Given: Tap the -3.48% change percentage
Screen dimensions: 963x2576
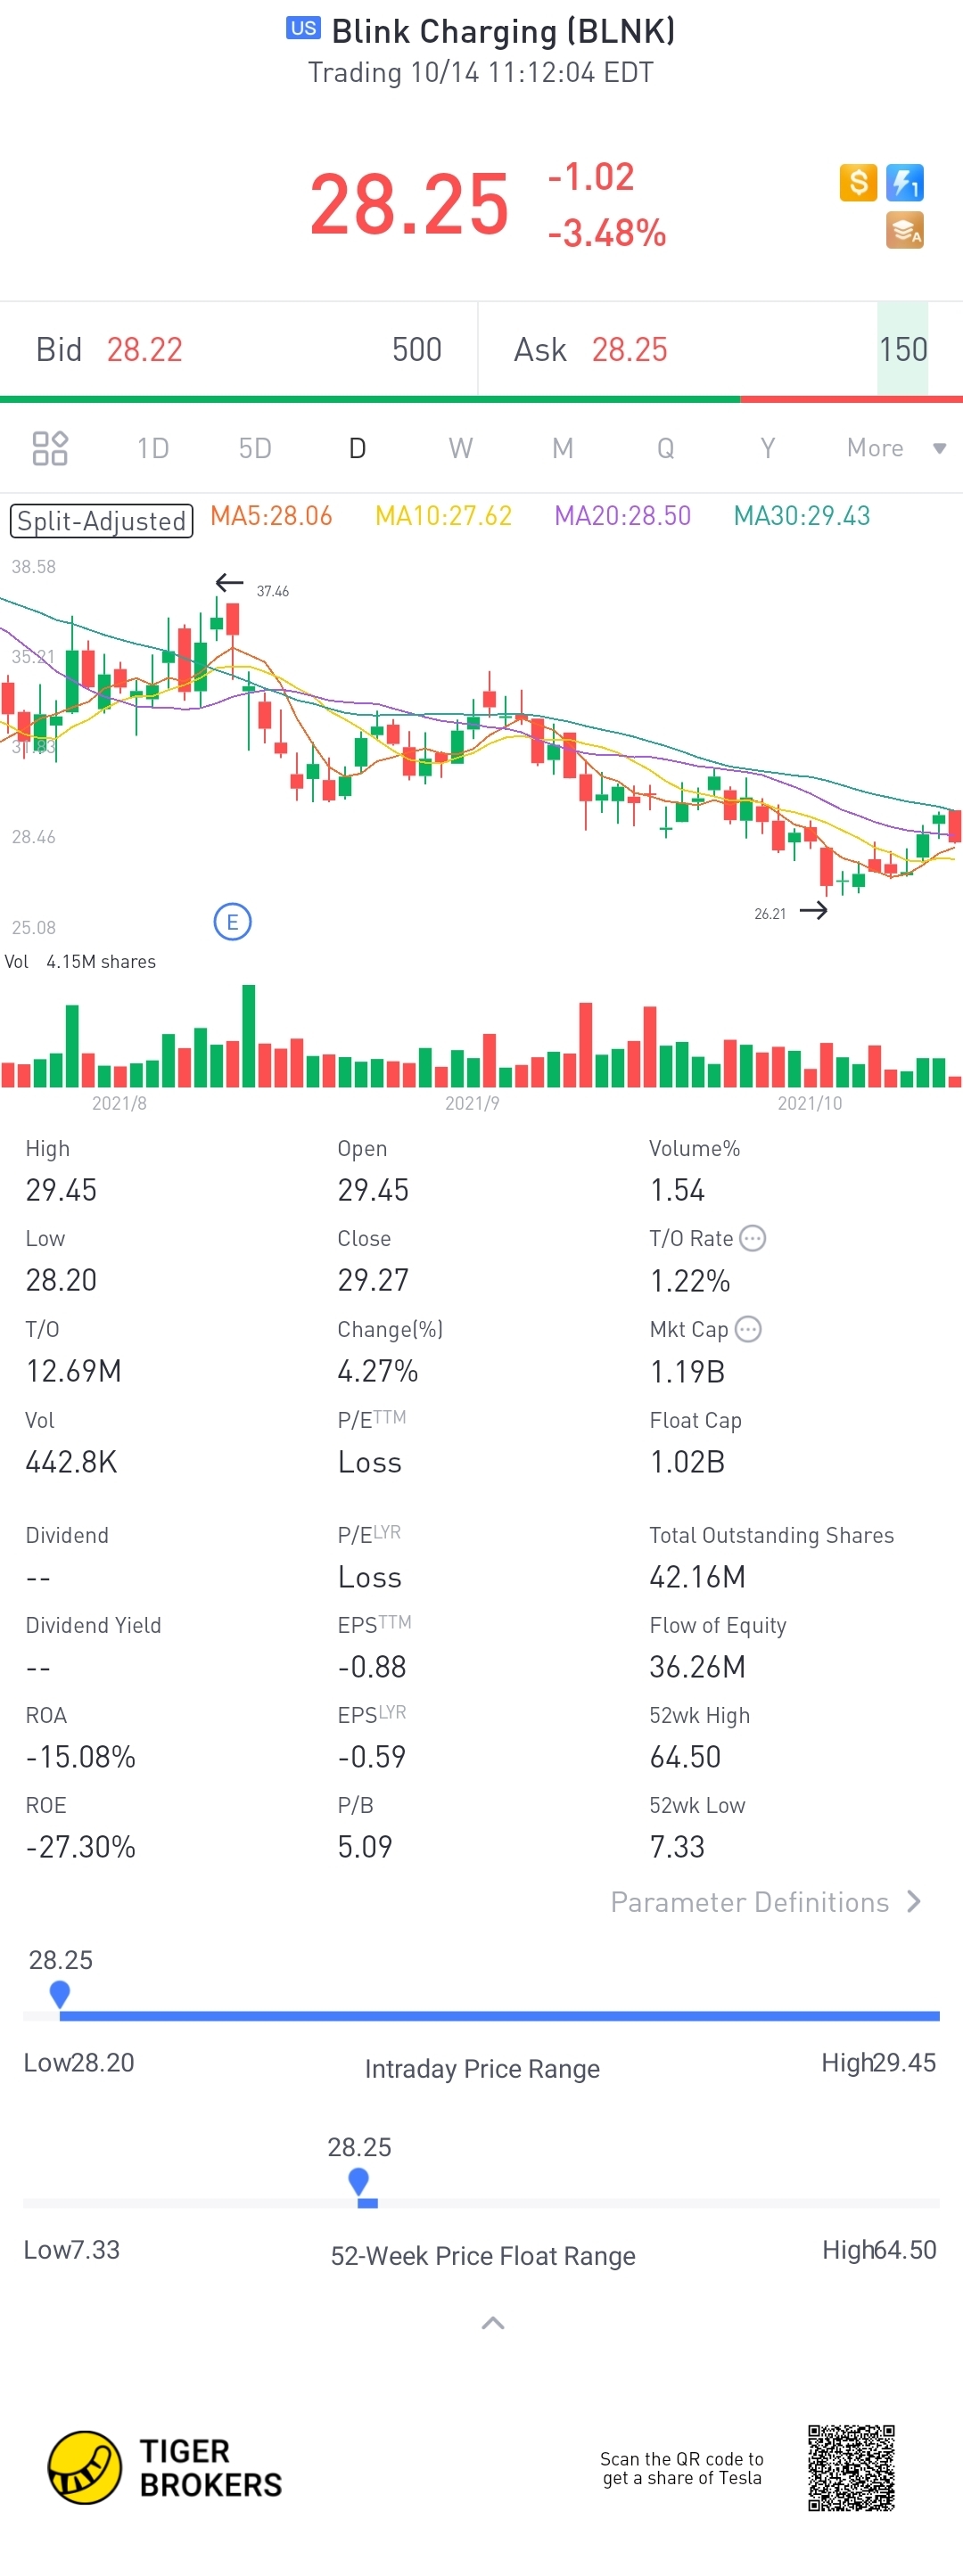Looking at the screenshot, I should 607,233.
